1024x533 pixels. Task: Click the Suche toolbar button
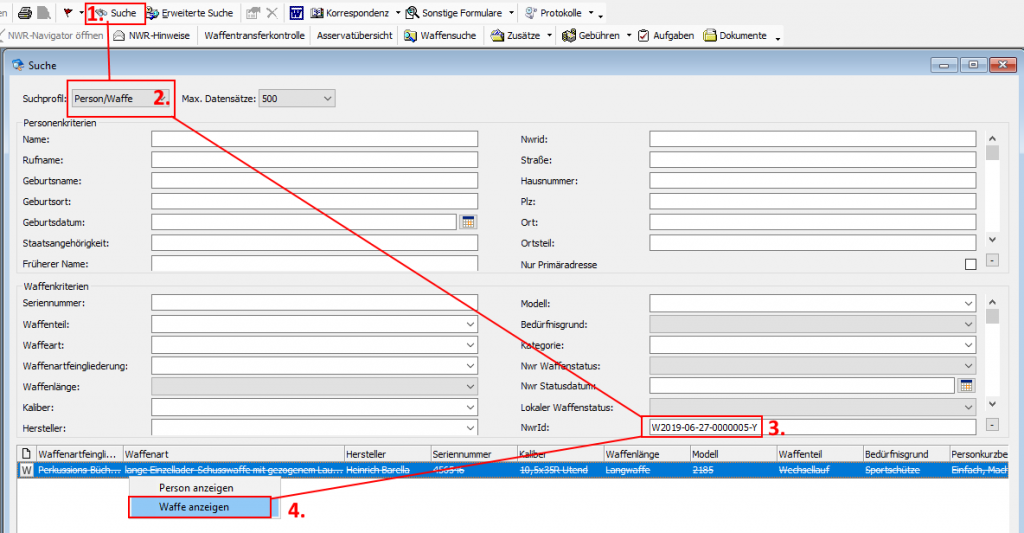click(x=116, y=13)
